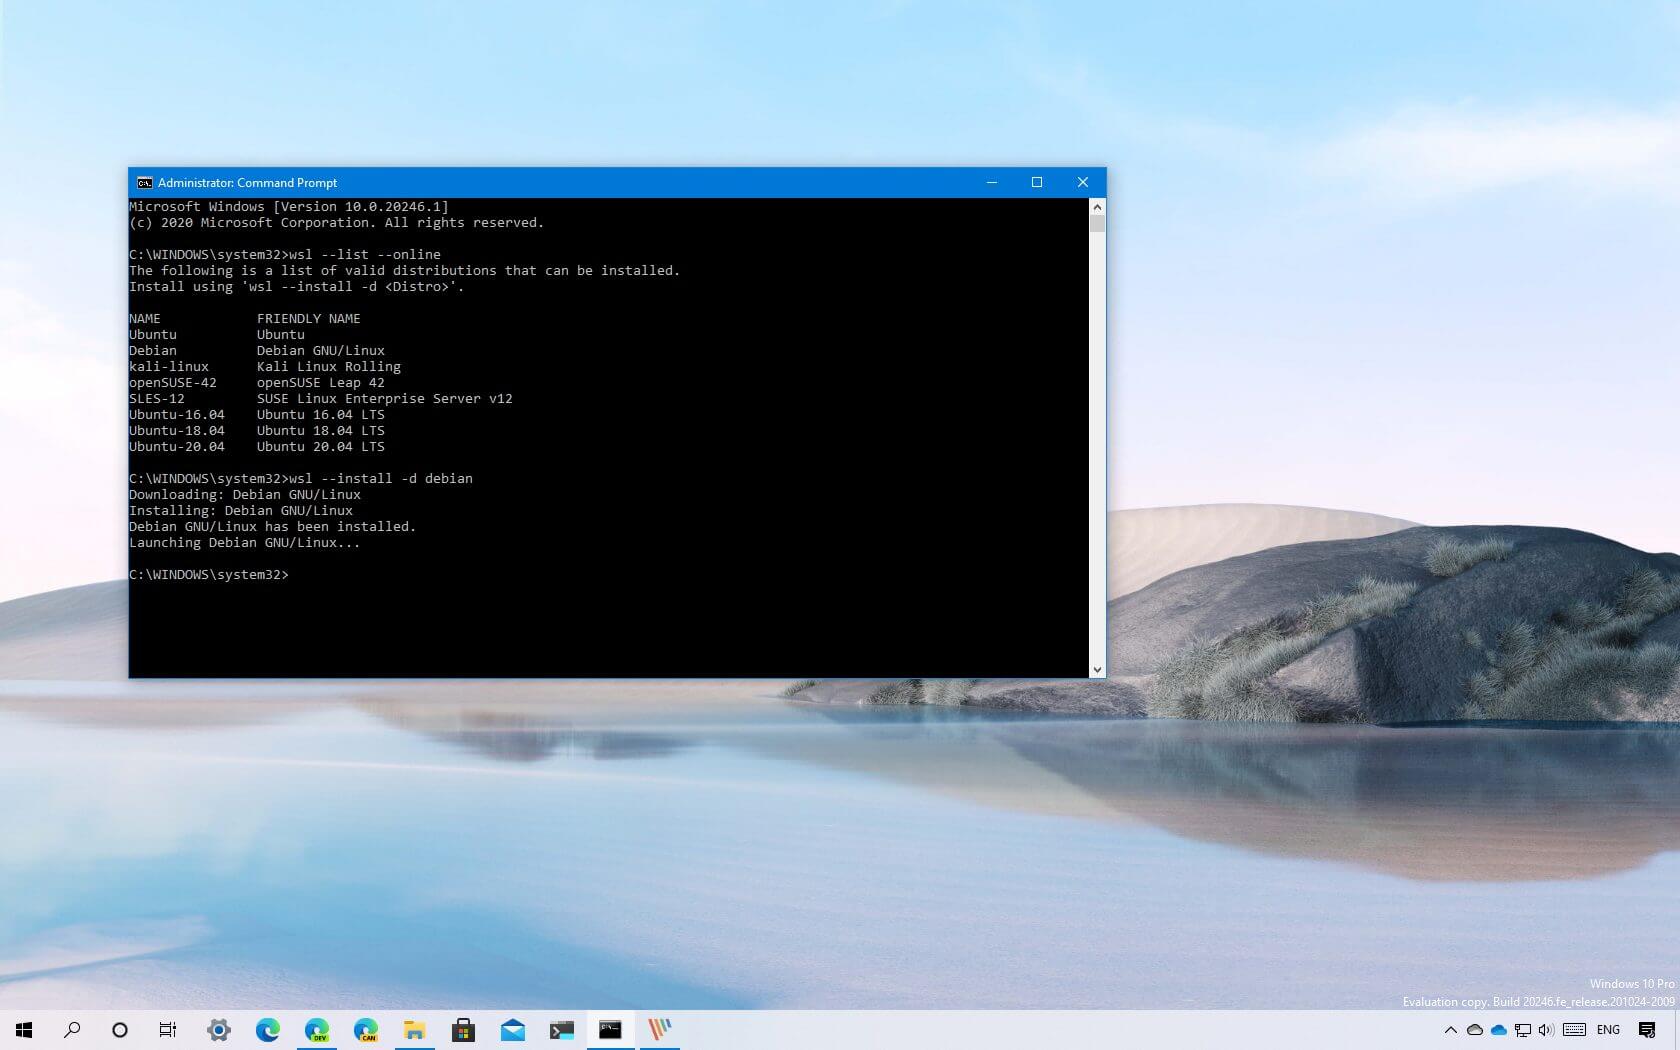Show the network status flyout
Image resolution: width=1680 pixels, height=1050 pixels.
[1522, 1030]
